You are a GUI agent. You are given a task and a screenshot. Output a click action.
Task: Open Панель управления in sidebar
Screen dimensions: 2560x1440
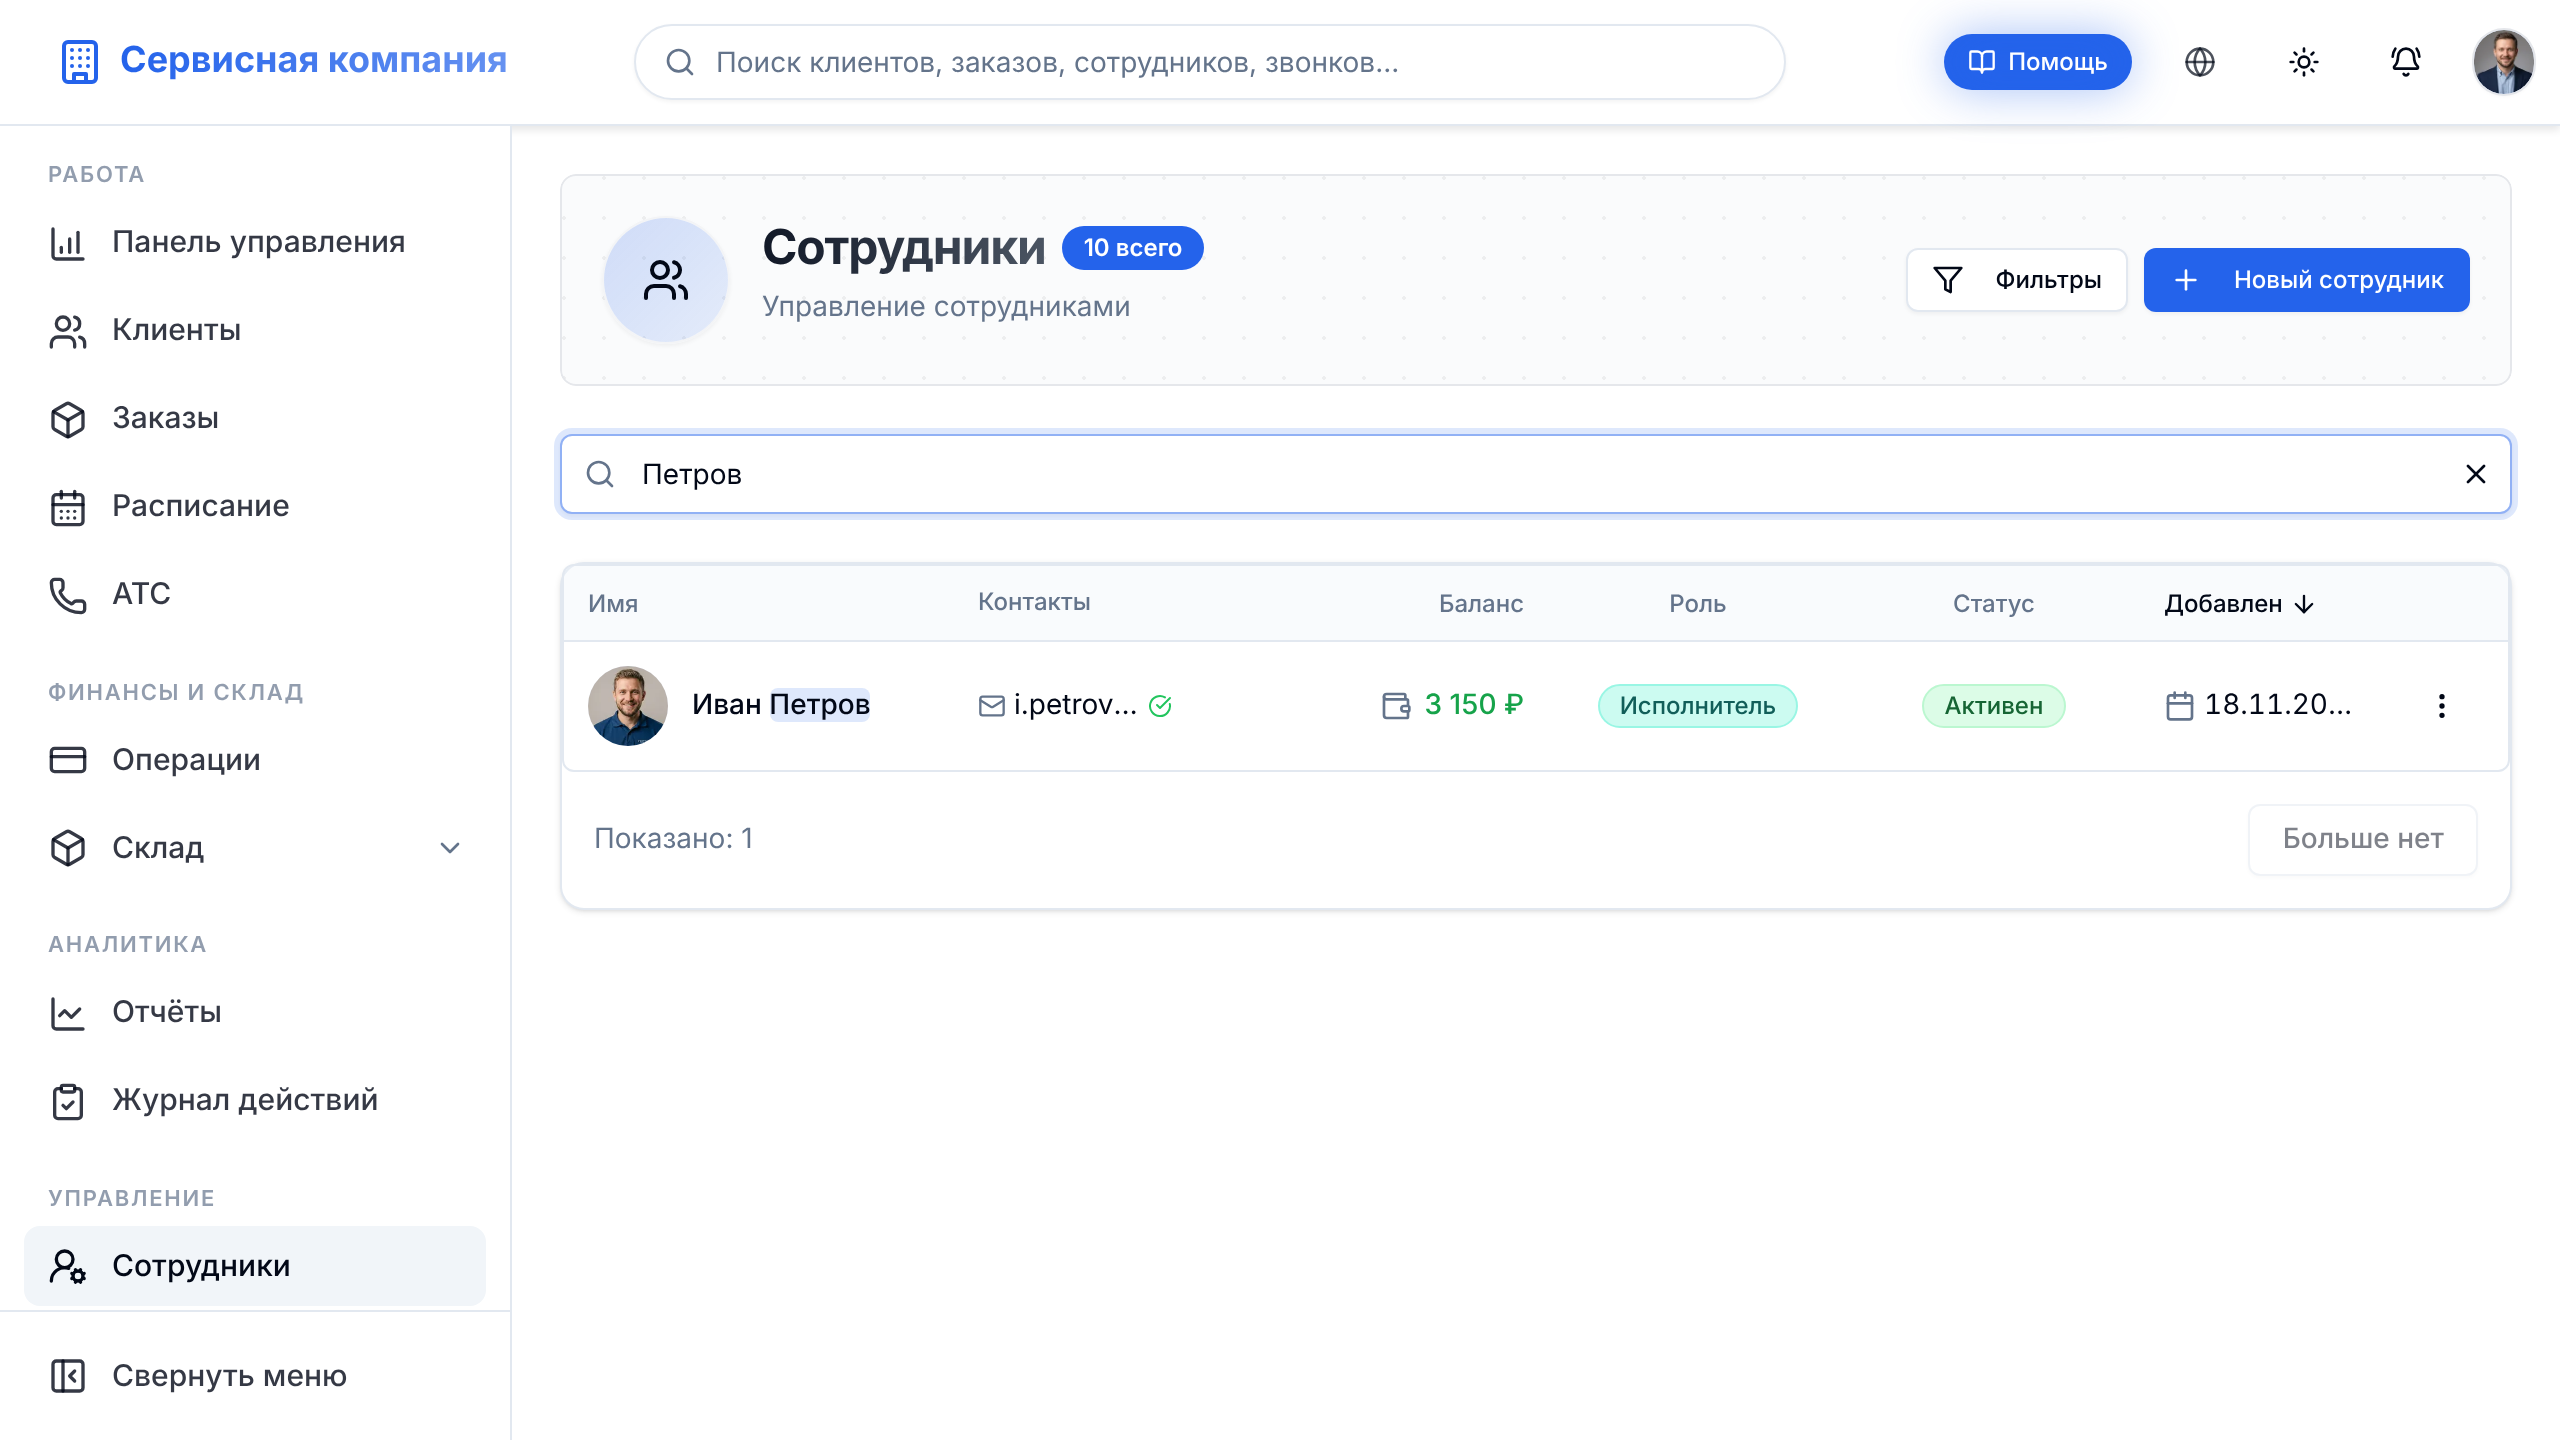[255, 242]
